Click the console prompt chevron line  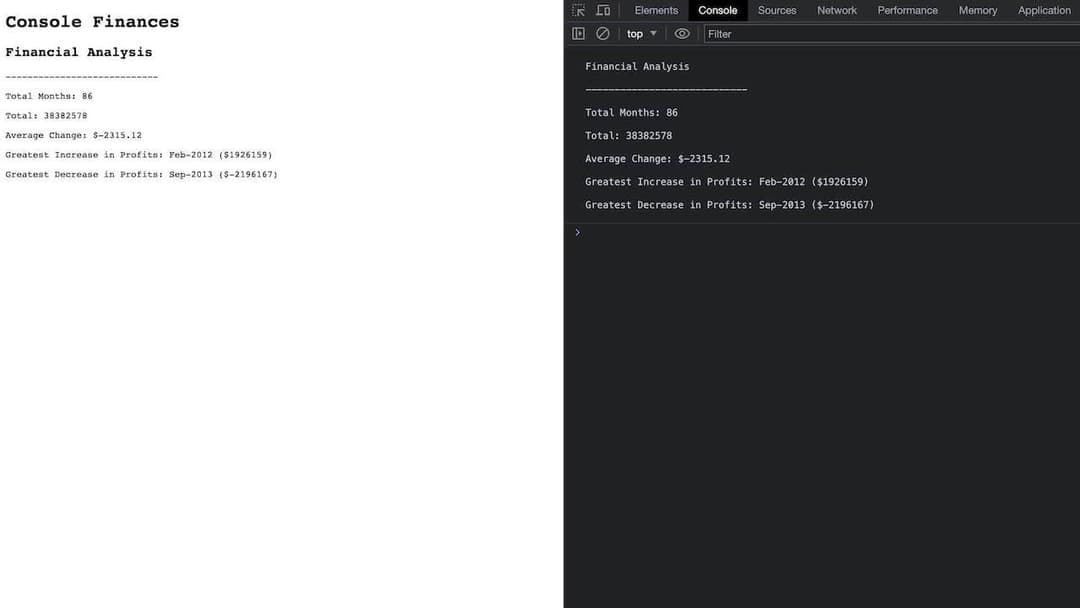point(800,232)
